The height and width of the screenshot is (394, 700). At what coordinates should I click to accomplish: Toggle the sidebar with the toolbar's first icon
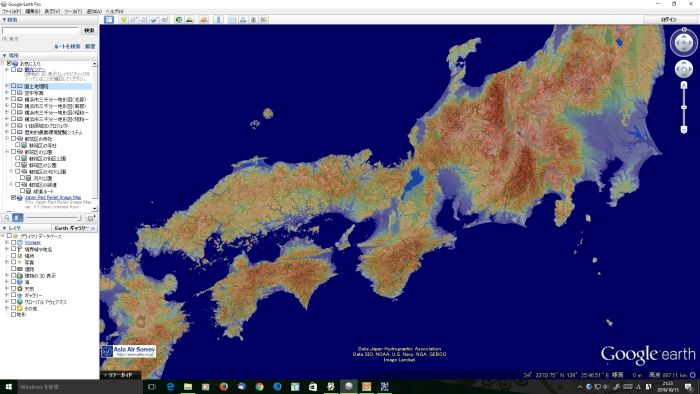click(x=109, y=20)
